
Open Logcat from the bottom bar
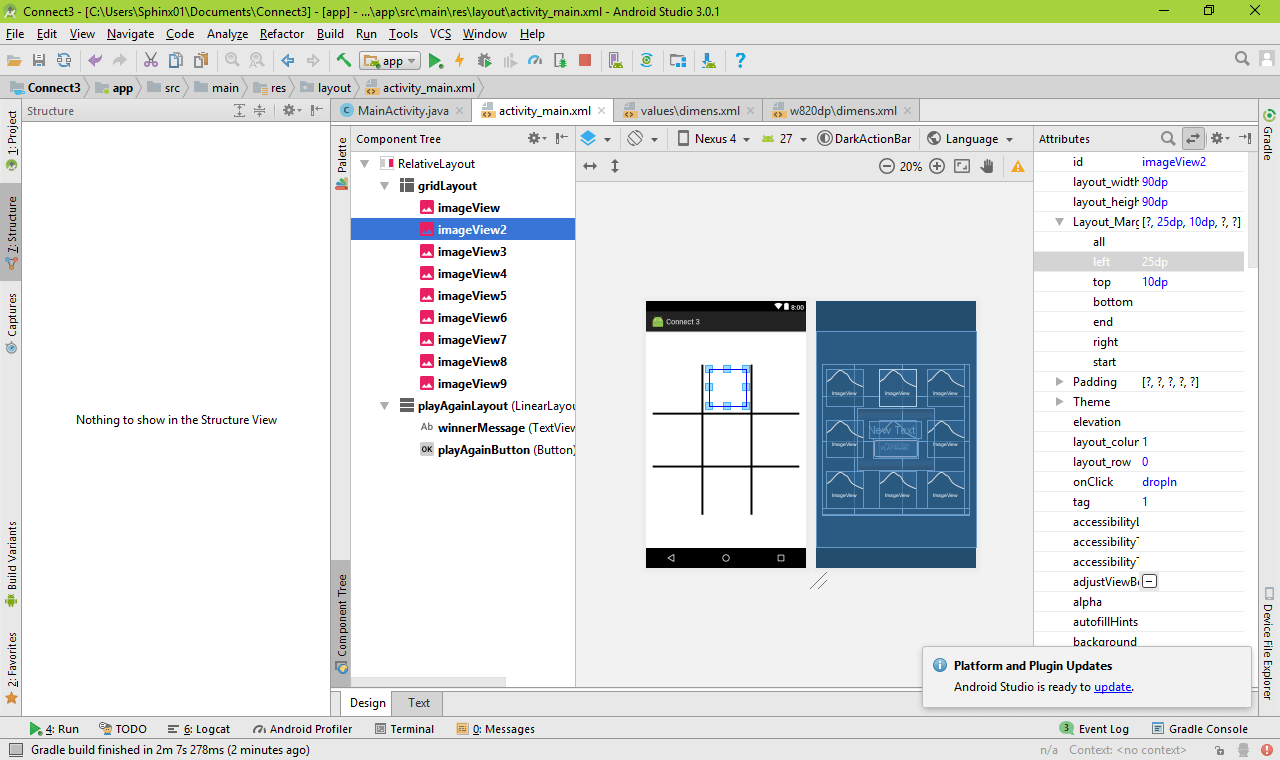(205, 729)
